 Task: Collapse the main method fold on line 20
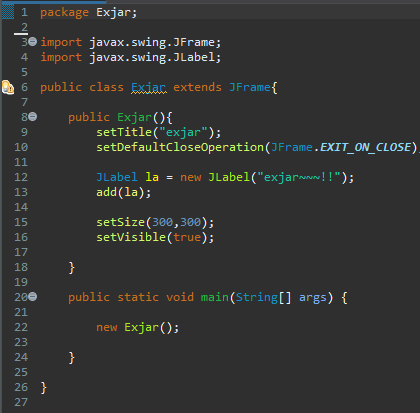tap(32, 296)
